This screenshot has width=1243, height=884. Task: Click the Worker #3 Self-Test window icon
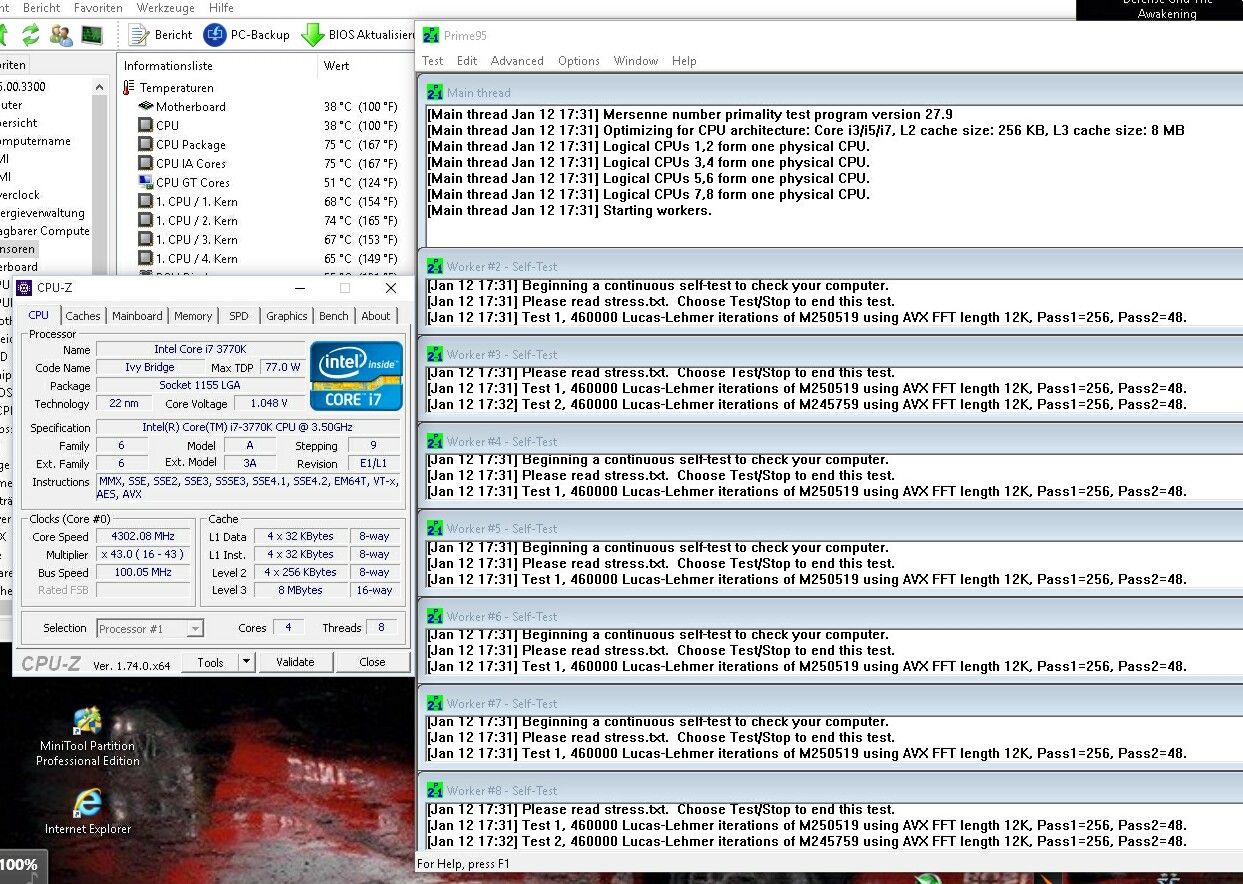coord(435,355)
